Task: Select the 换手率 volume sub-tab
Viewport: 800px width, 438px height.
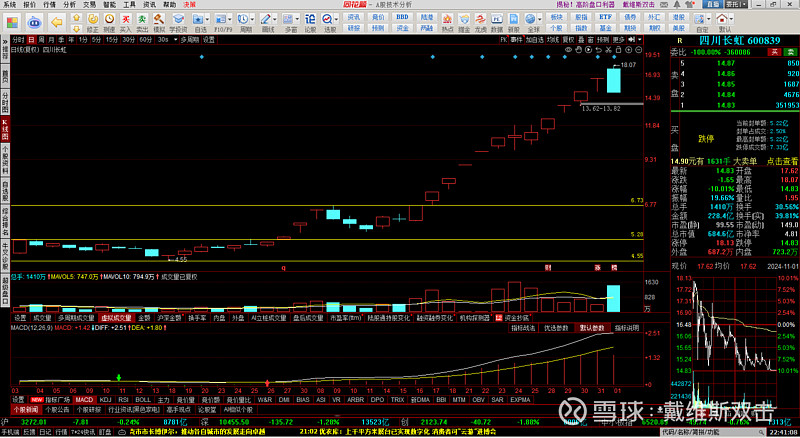Action: tap(197, 318)
